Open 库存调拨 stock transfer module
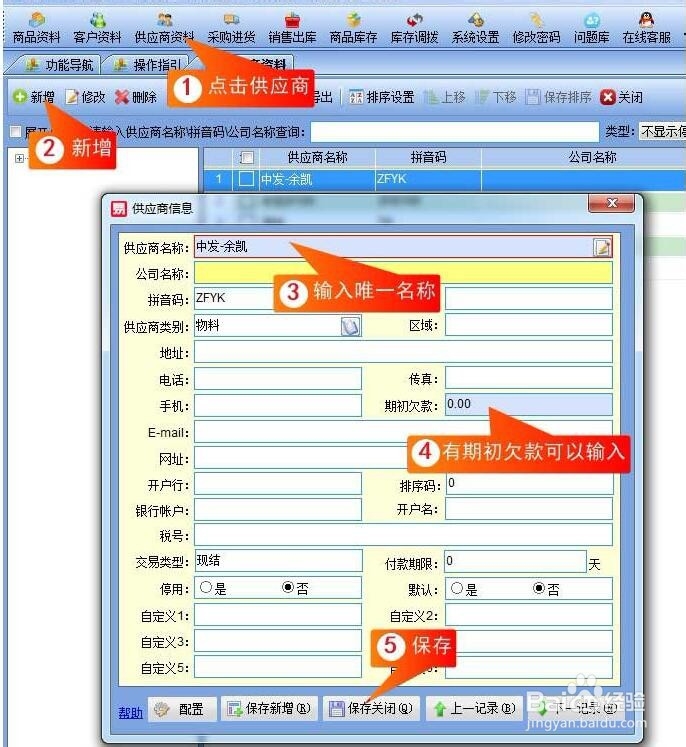Image resolution: width=686 pixels, height=747 pixels. pyautogui.click(x=414, y=29)
